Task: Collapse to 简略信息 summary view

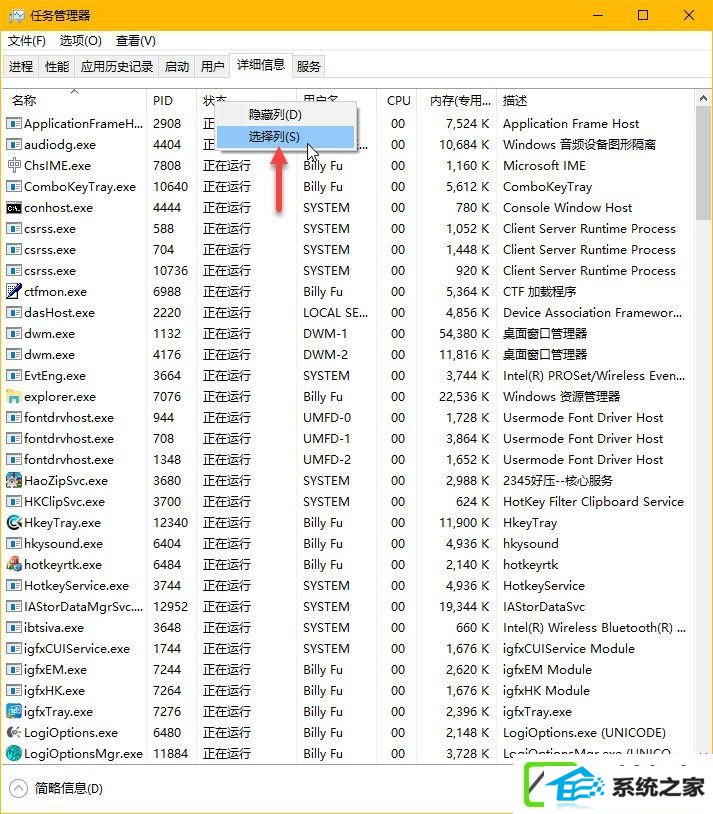Action: coord(56,789)
